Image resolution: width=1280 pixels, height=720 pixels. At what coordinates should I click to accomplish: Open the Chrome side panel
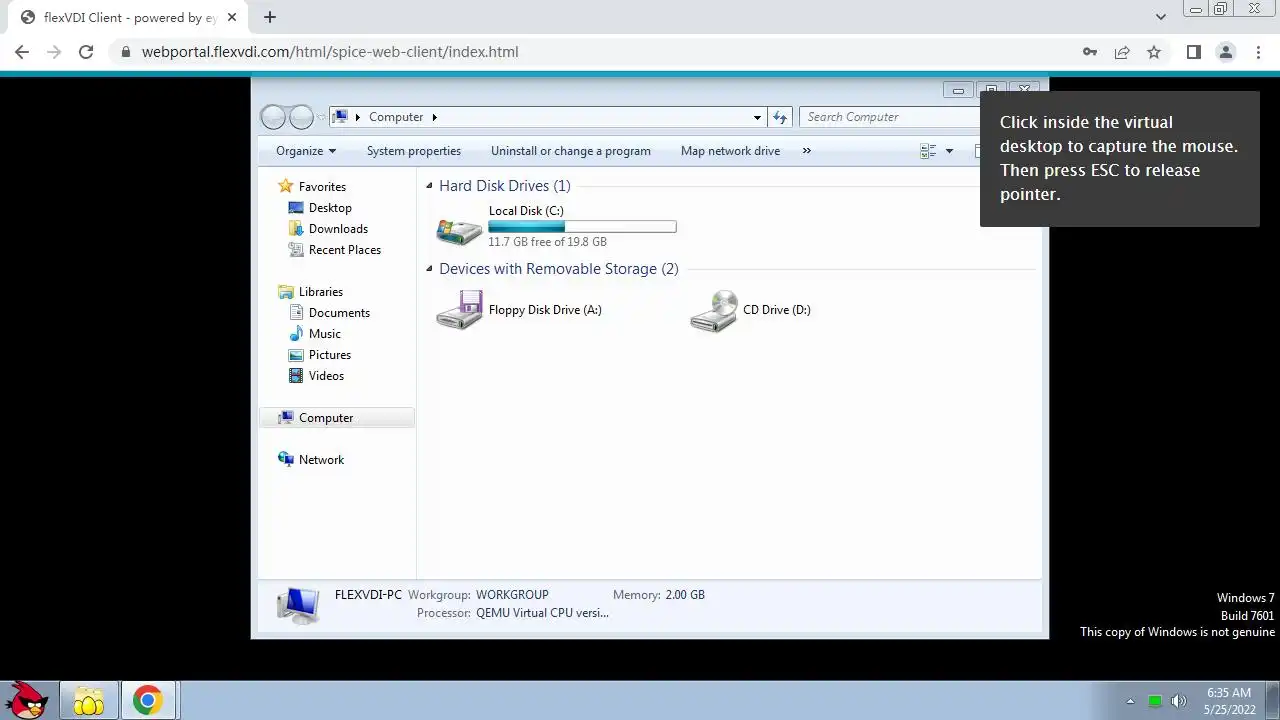pos(1193,52)
